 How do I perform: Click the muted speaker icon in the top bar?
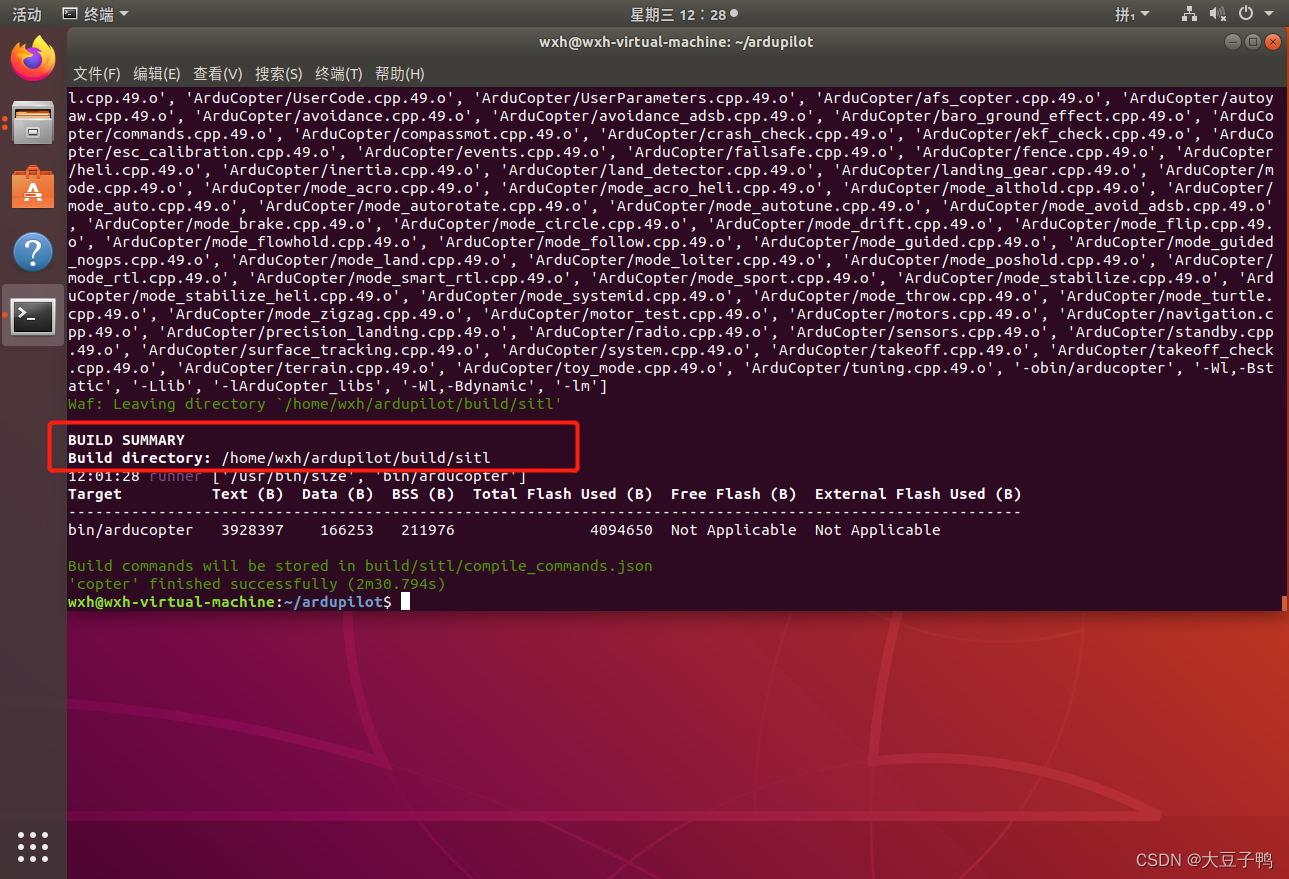[1216, 13]
